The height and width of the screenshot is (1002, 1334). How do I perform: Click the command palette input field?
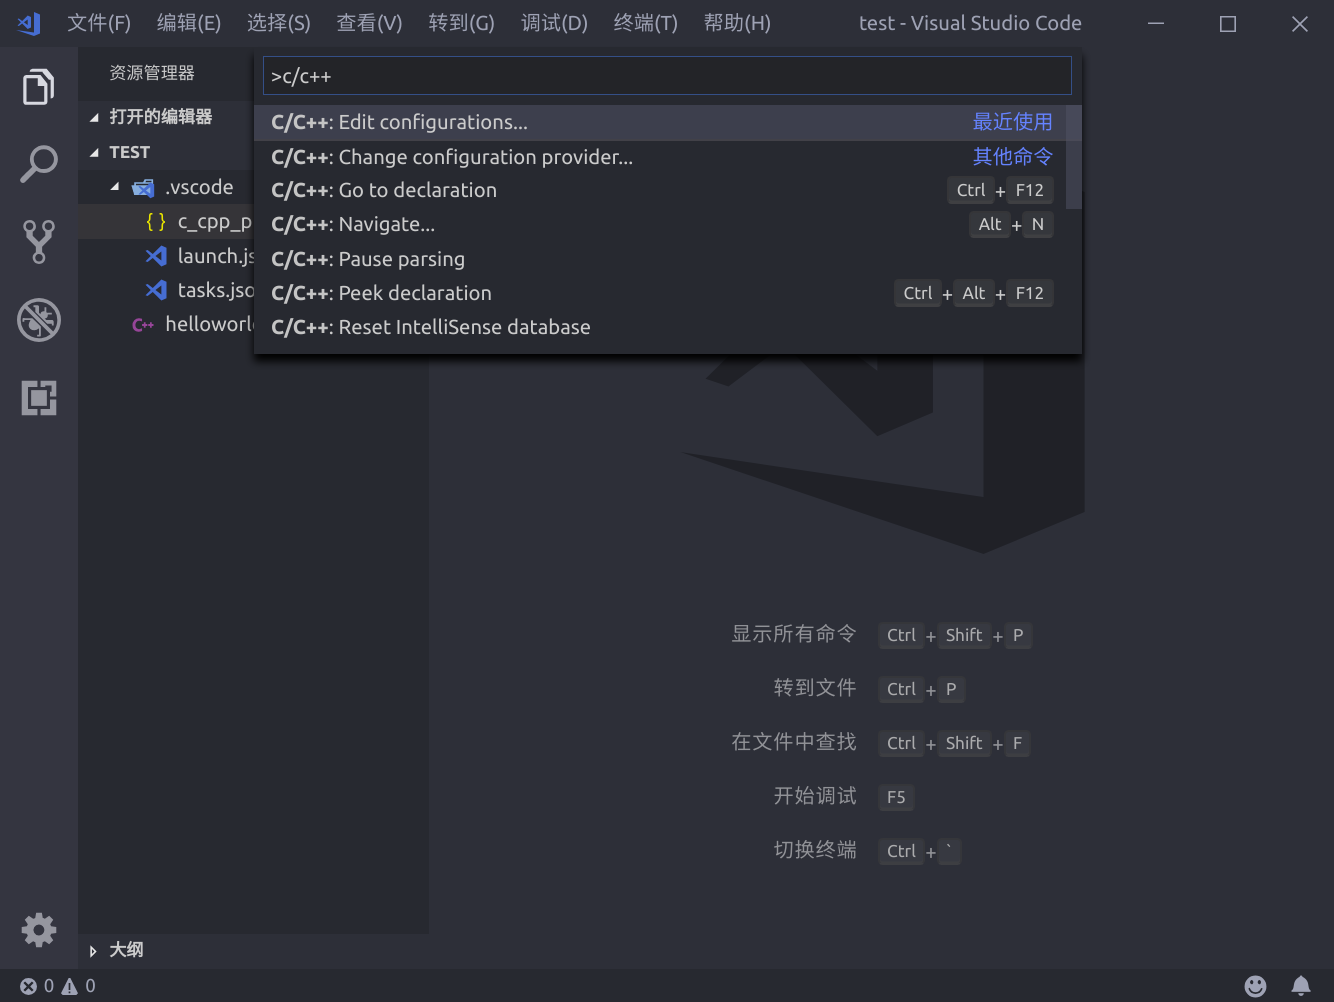click(667, 76)
